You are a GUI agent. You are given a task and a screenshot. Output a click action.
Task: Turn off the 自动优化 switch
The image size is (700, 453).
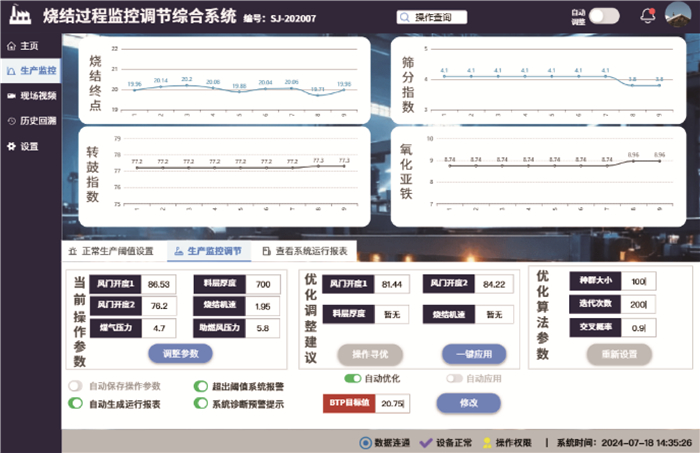pyautogui.click(x=352, y=379)
